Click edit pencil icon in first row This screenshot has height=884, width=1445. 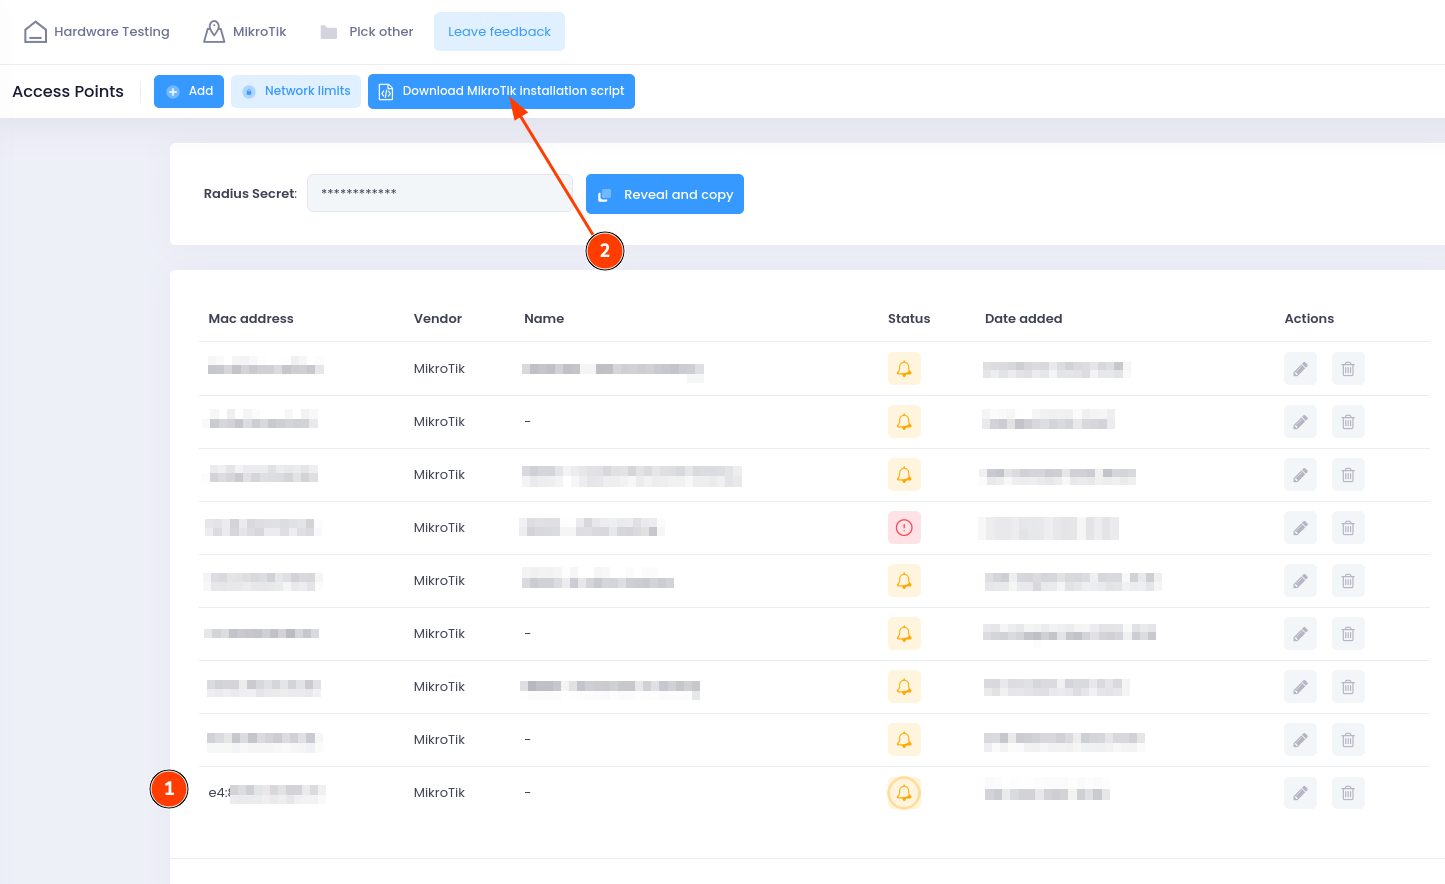point(1300,369)
